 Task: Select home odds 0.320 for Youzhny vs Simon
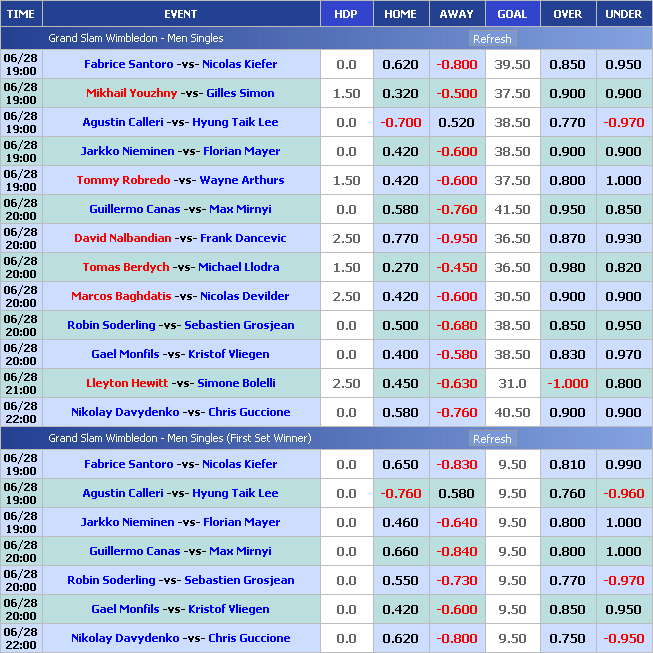(400, 93)
